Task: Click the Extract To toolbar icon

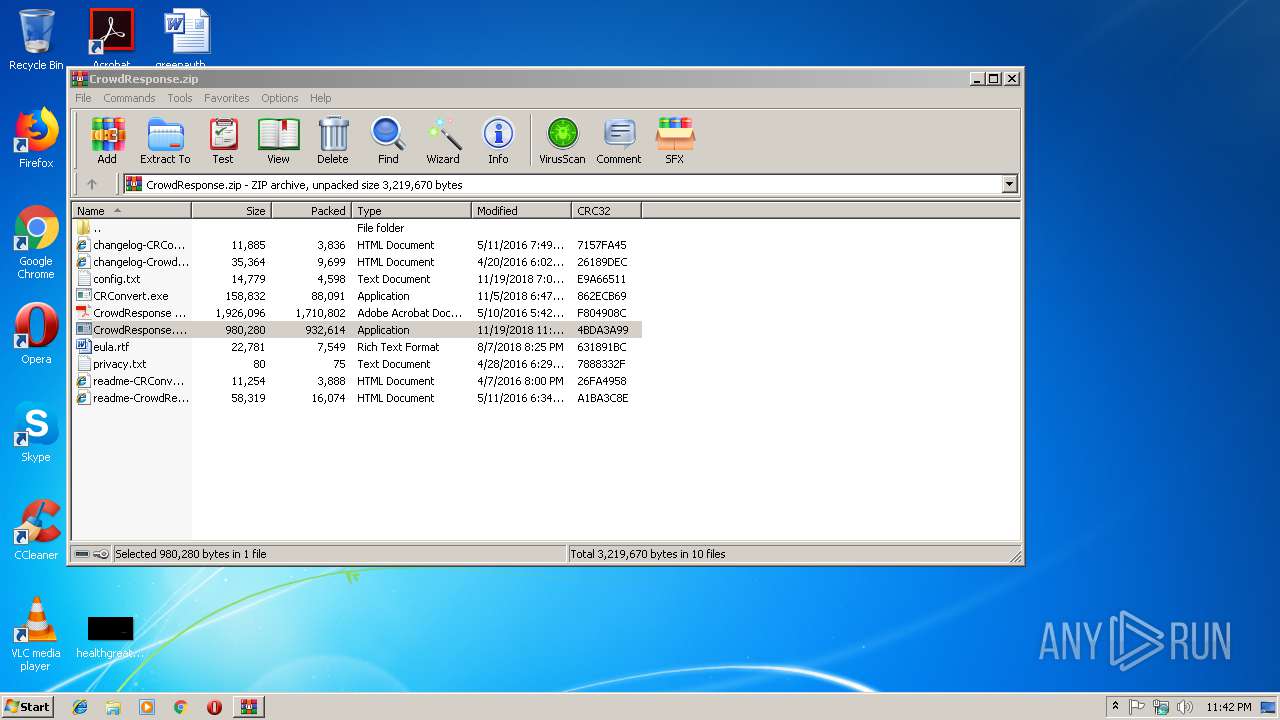Action: coord(165,141)
